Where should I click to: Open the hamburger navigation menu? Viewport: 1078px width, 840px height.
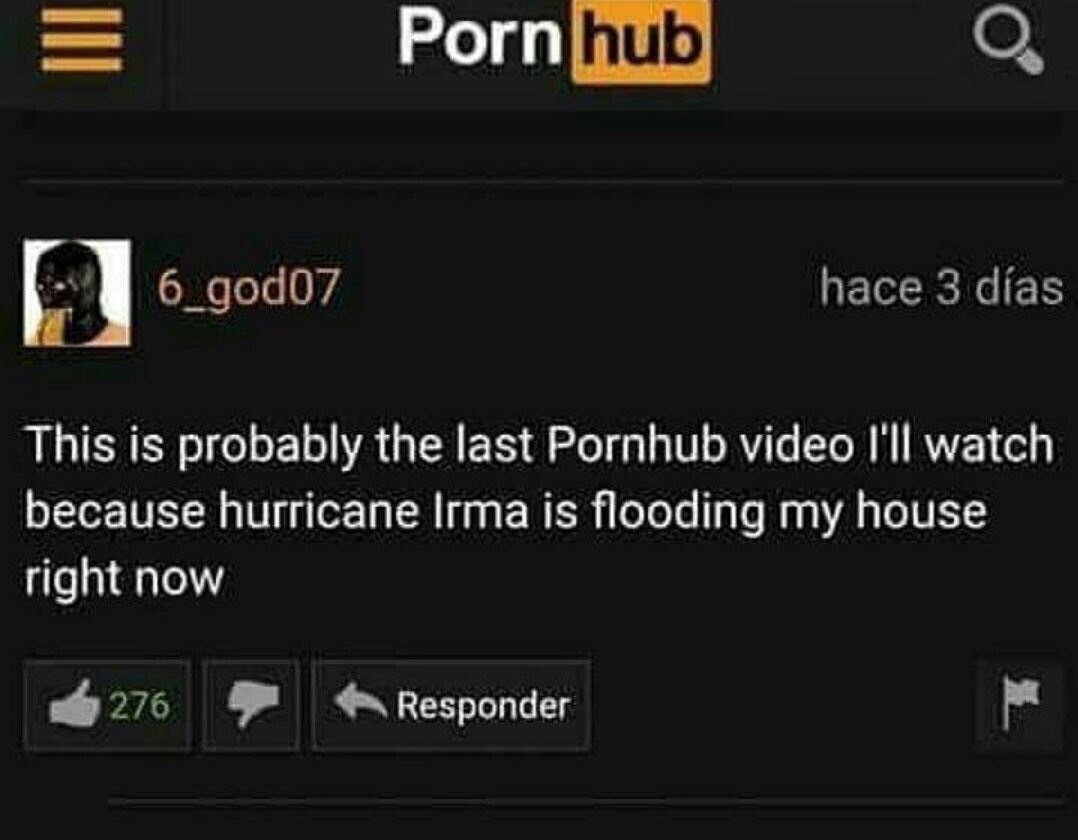[82, 40]
